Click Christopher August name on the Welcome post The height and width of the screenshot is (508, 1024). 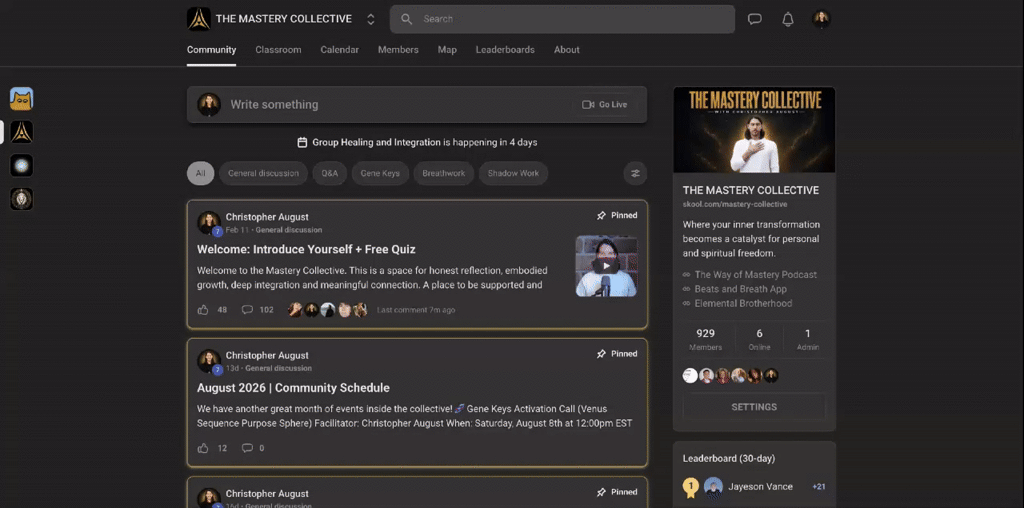pos(267,217)
